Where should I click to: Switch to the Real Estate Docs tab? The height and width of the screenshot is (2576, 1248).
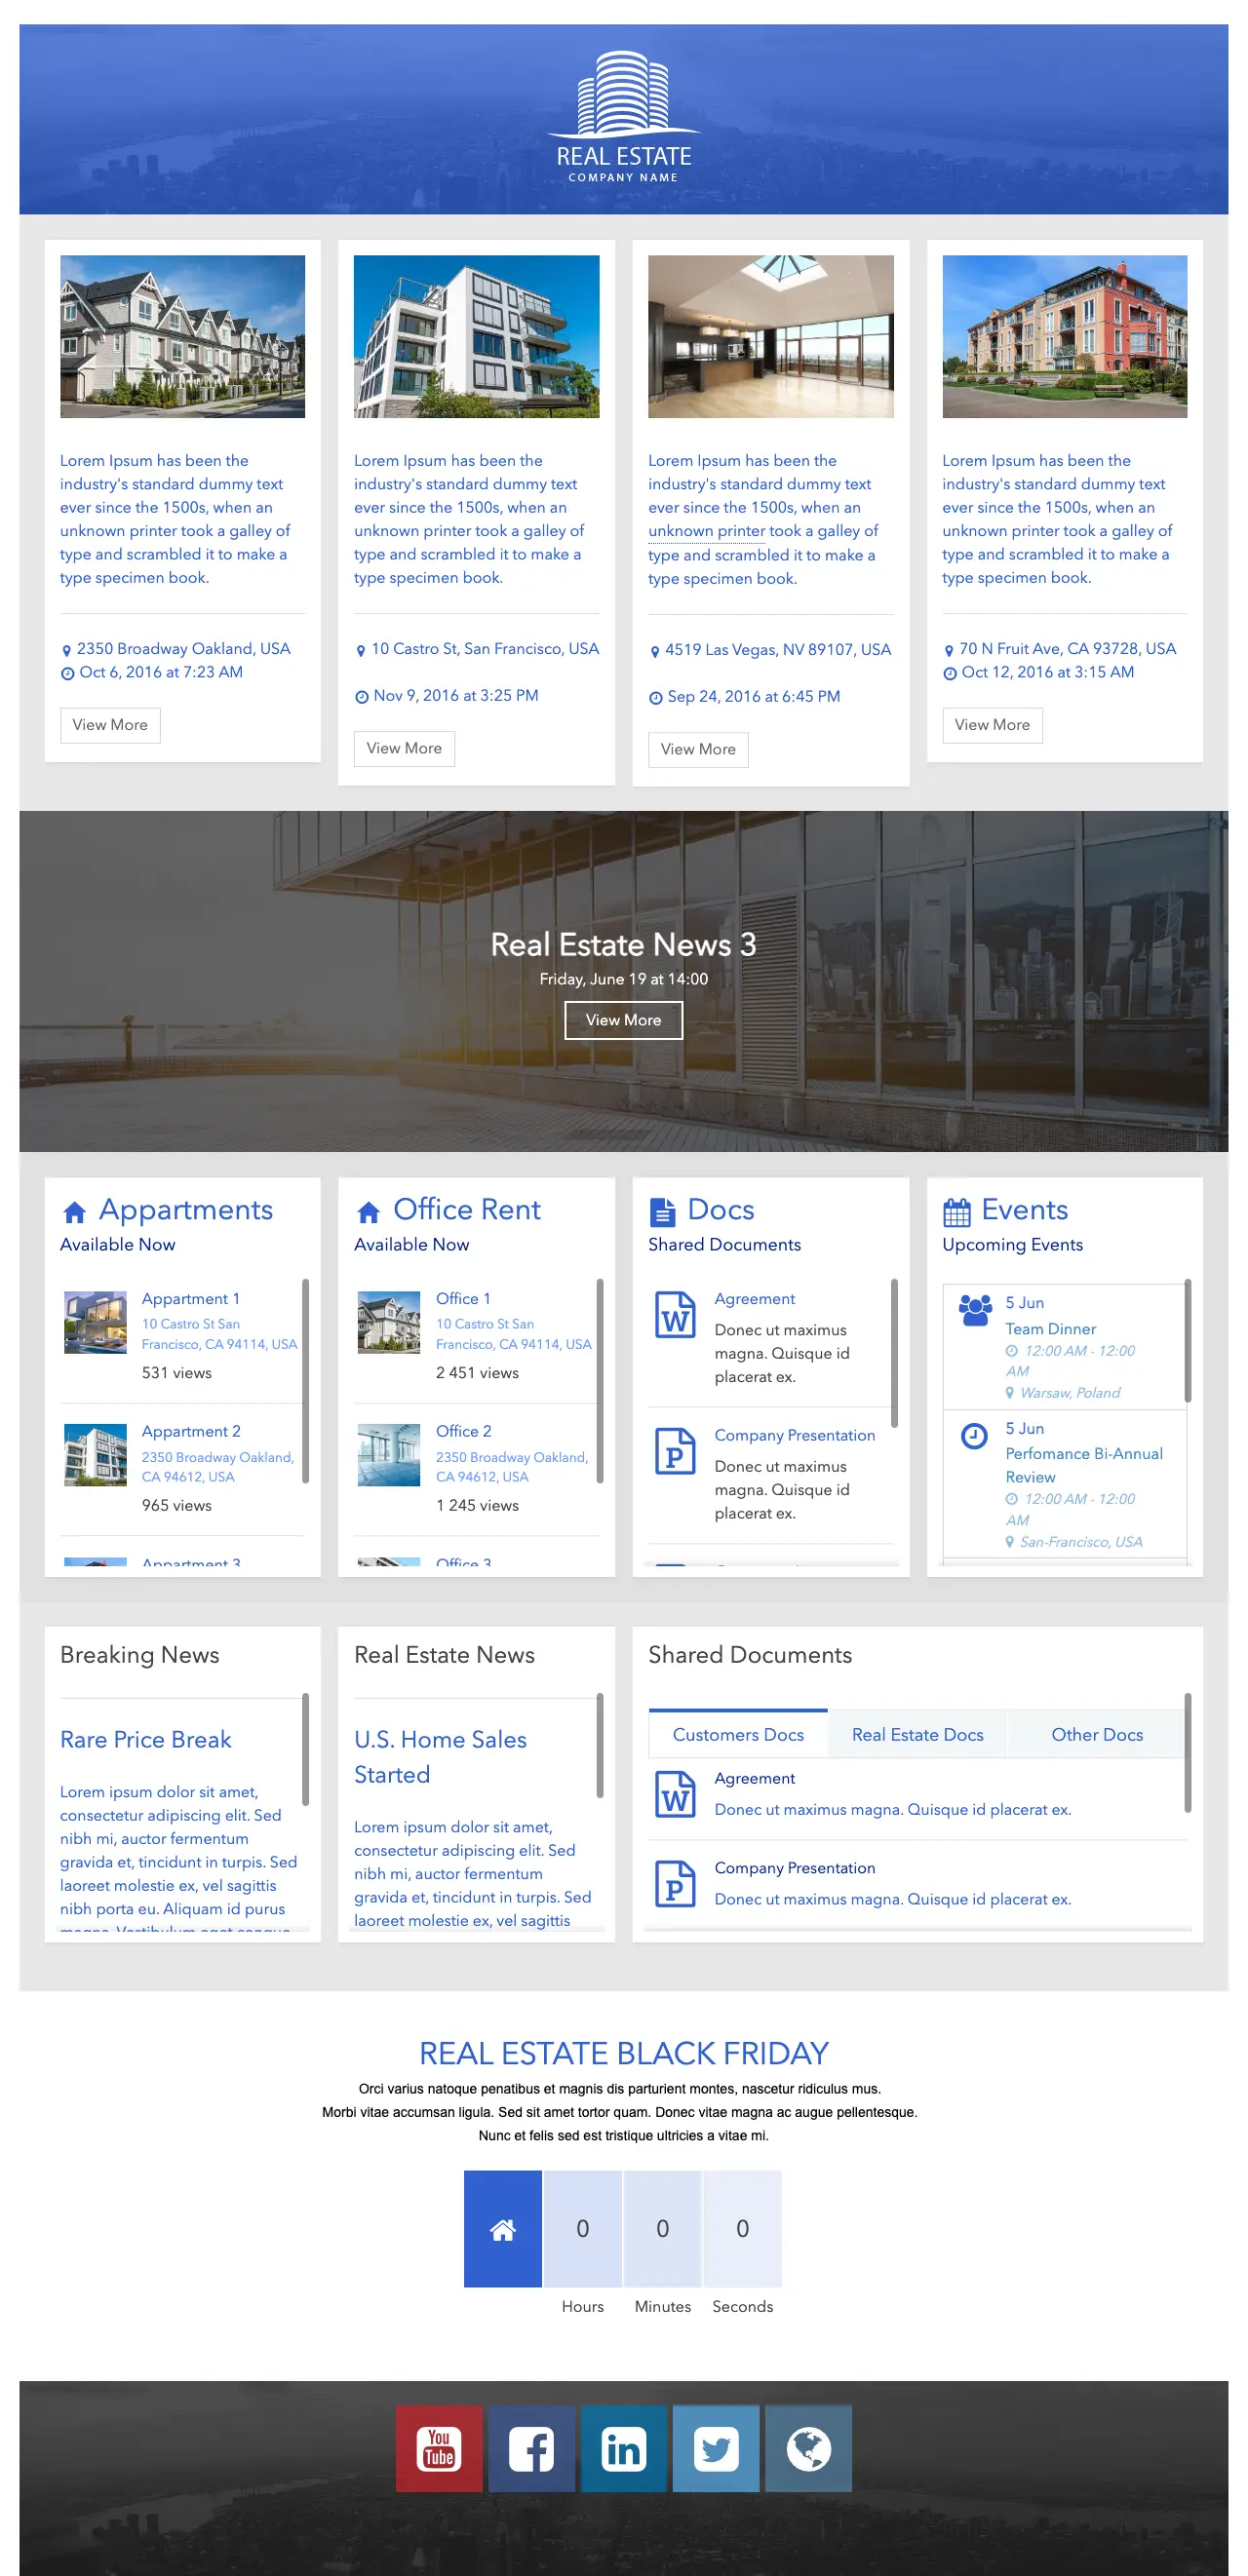(917, 1734)
